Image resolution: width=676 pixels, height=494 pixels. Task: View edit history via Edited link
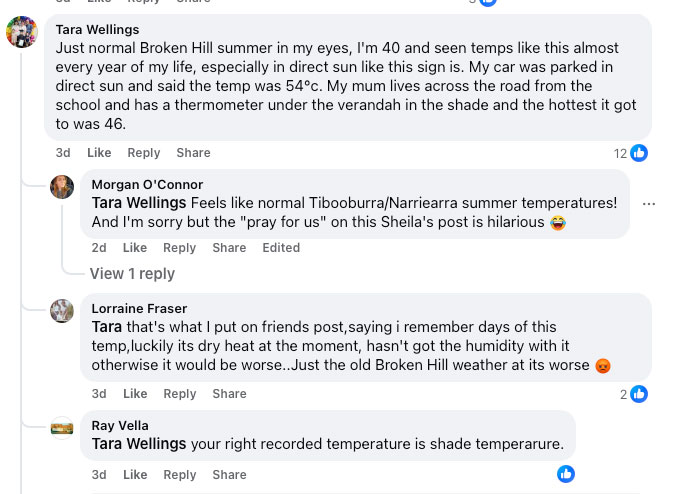[x=281, y=248]
